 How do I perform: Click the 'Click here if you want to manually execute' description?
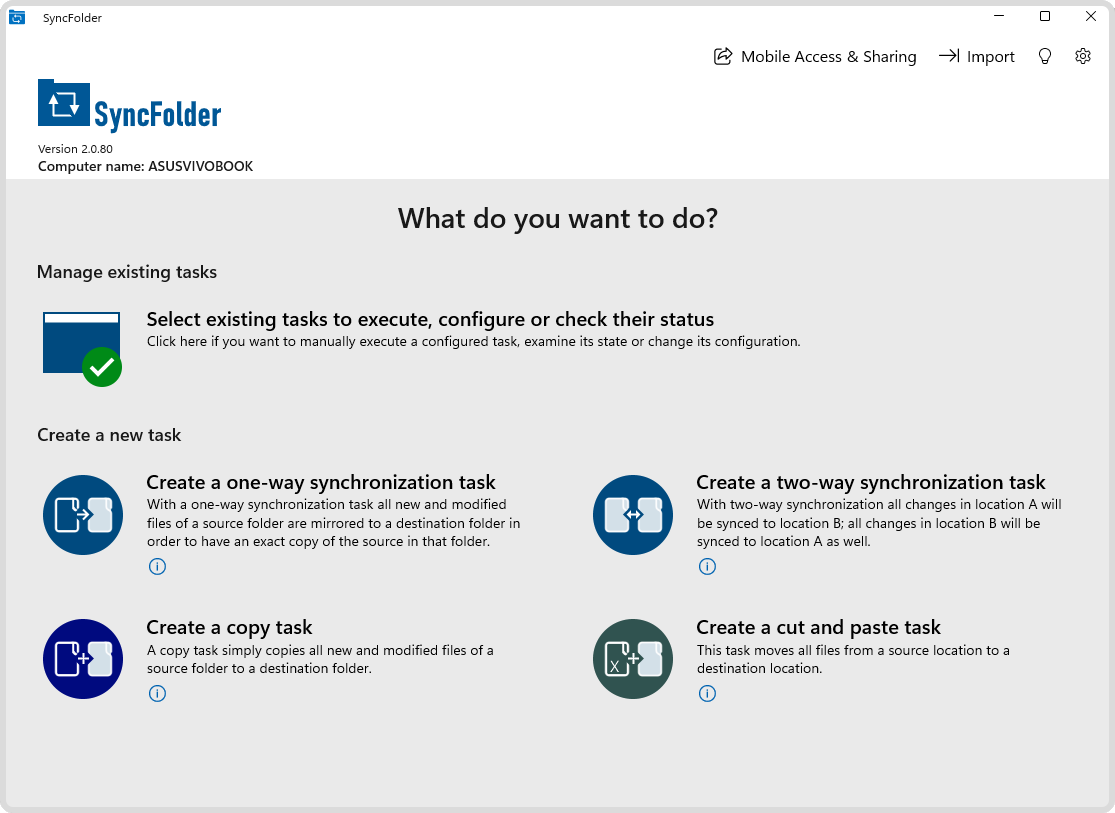[x=474, y=341]
